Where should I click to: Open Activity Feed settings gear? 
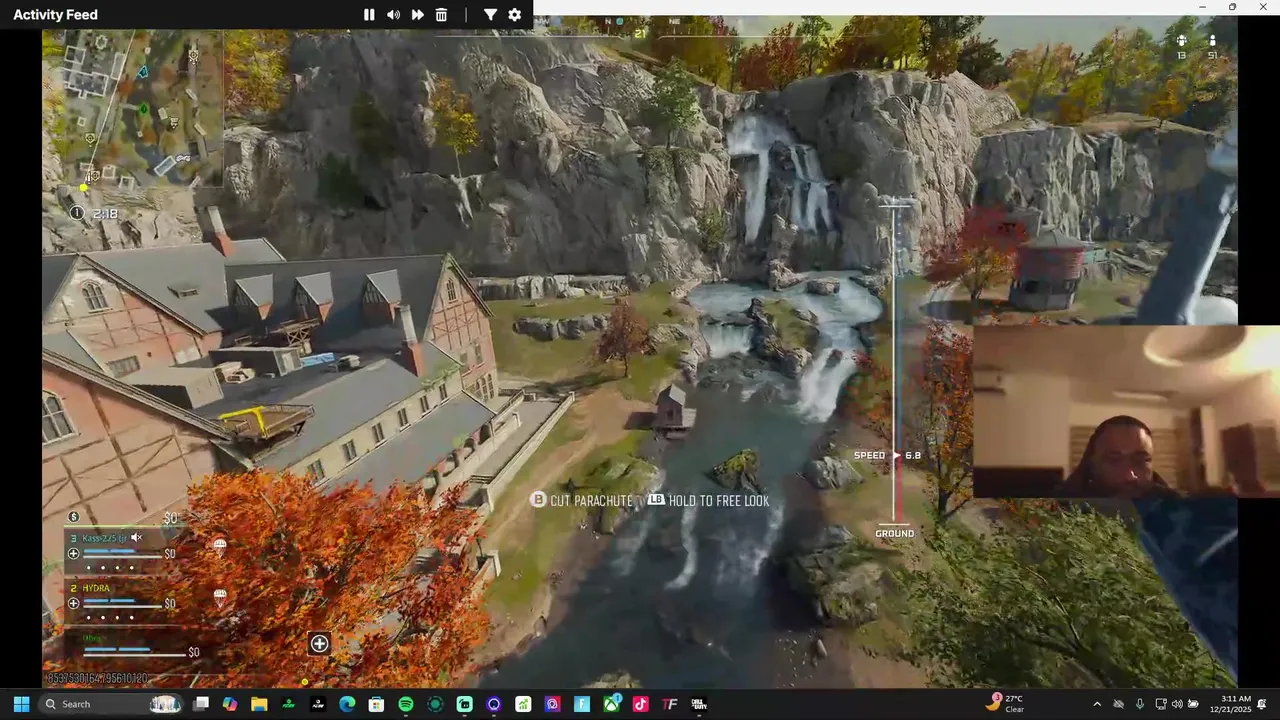click(x=514, y=15)
